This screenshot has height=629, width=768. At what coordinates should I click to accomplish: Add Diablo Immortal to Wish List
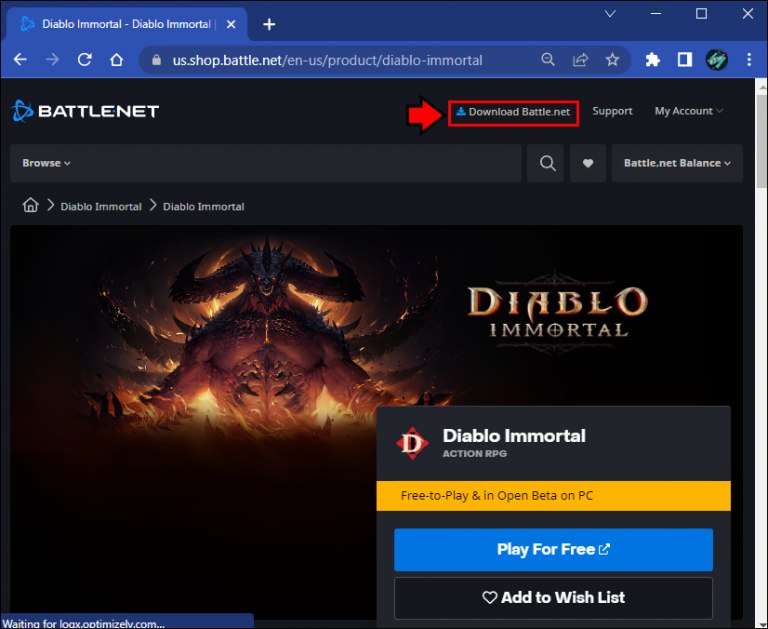point(553,598)
